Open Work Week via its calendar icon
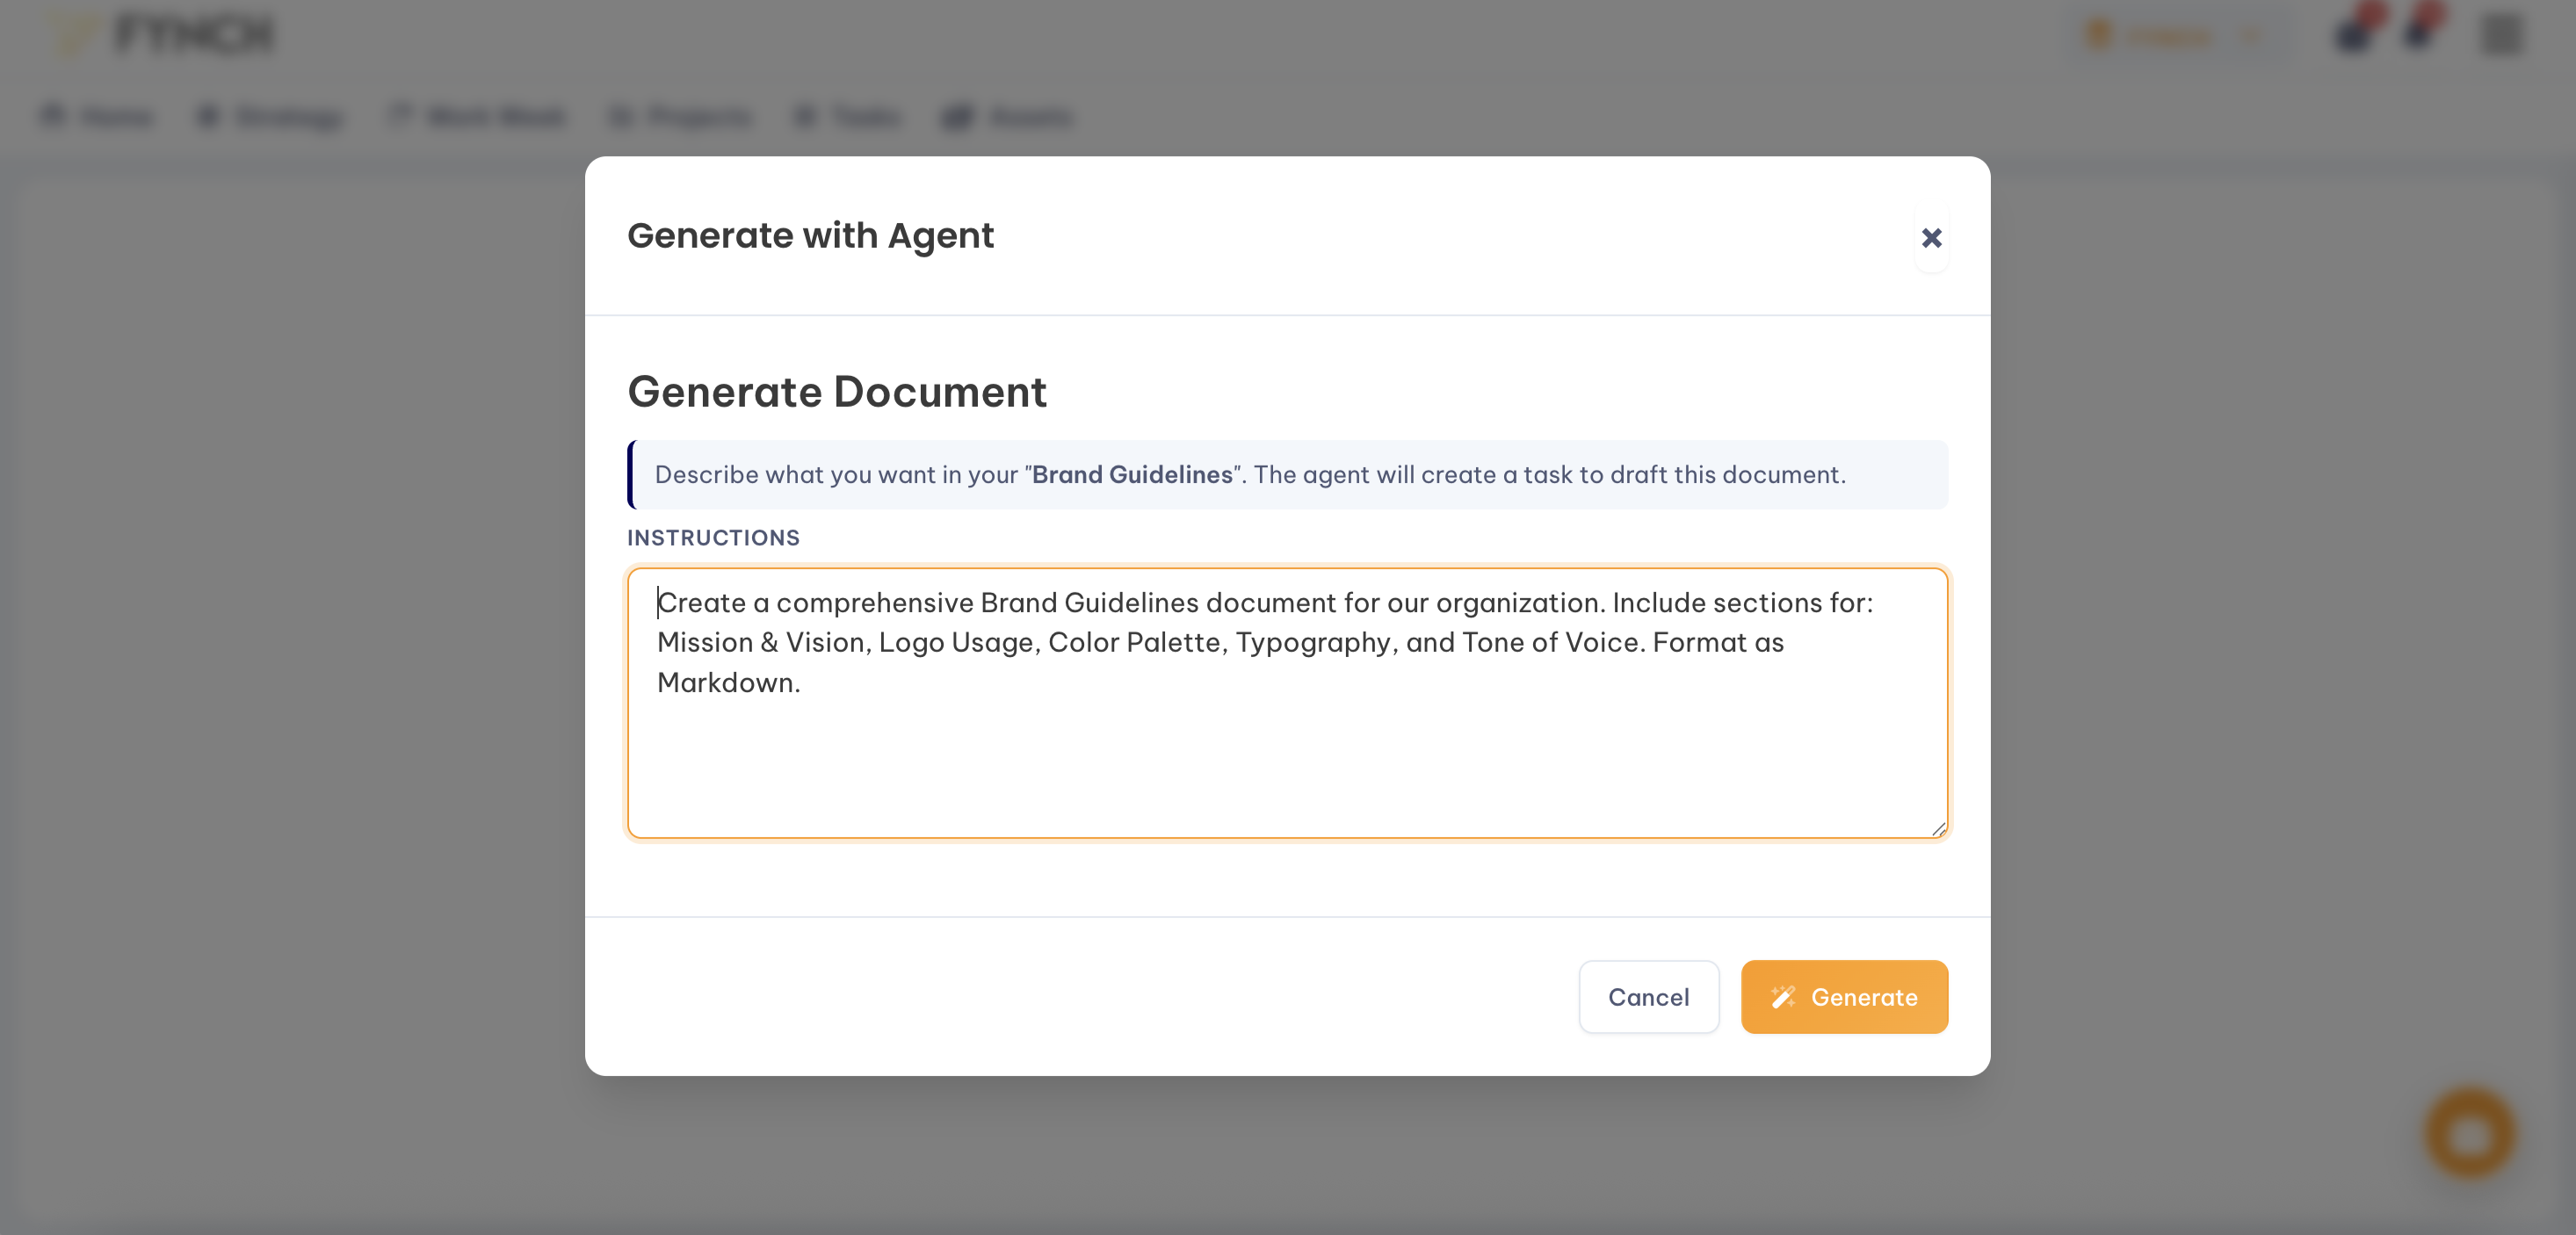Screen dimensions: 2576x1235 point(400,116)
